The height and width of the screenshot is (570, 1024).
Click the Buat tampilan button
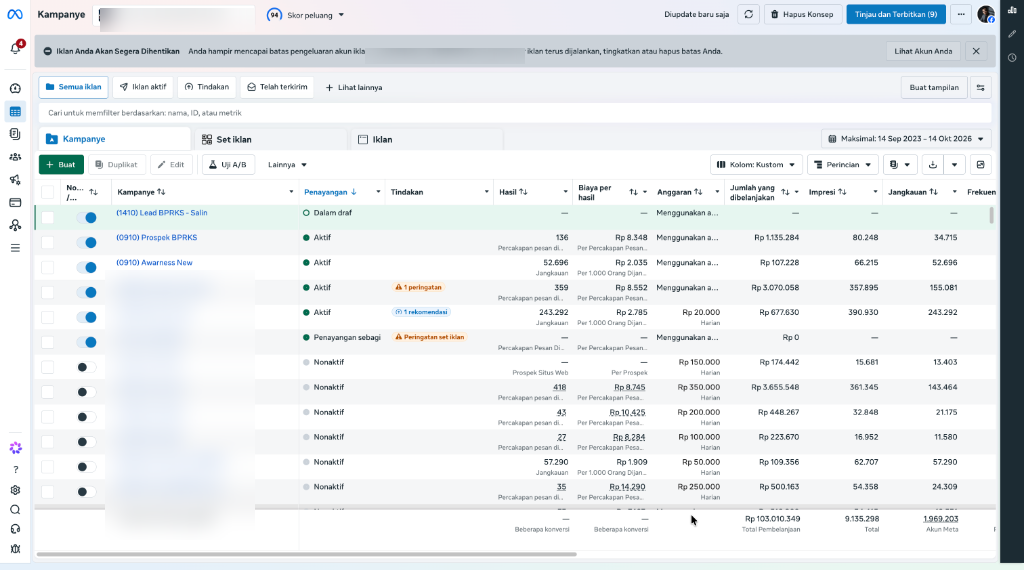[x=934, y=87]
